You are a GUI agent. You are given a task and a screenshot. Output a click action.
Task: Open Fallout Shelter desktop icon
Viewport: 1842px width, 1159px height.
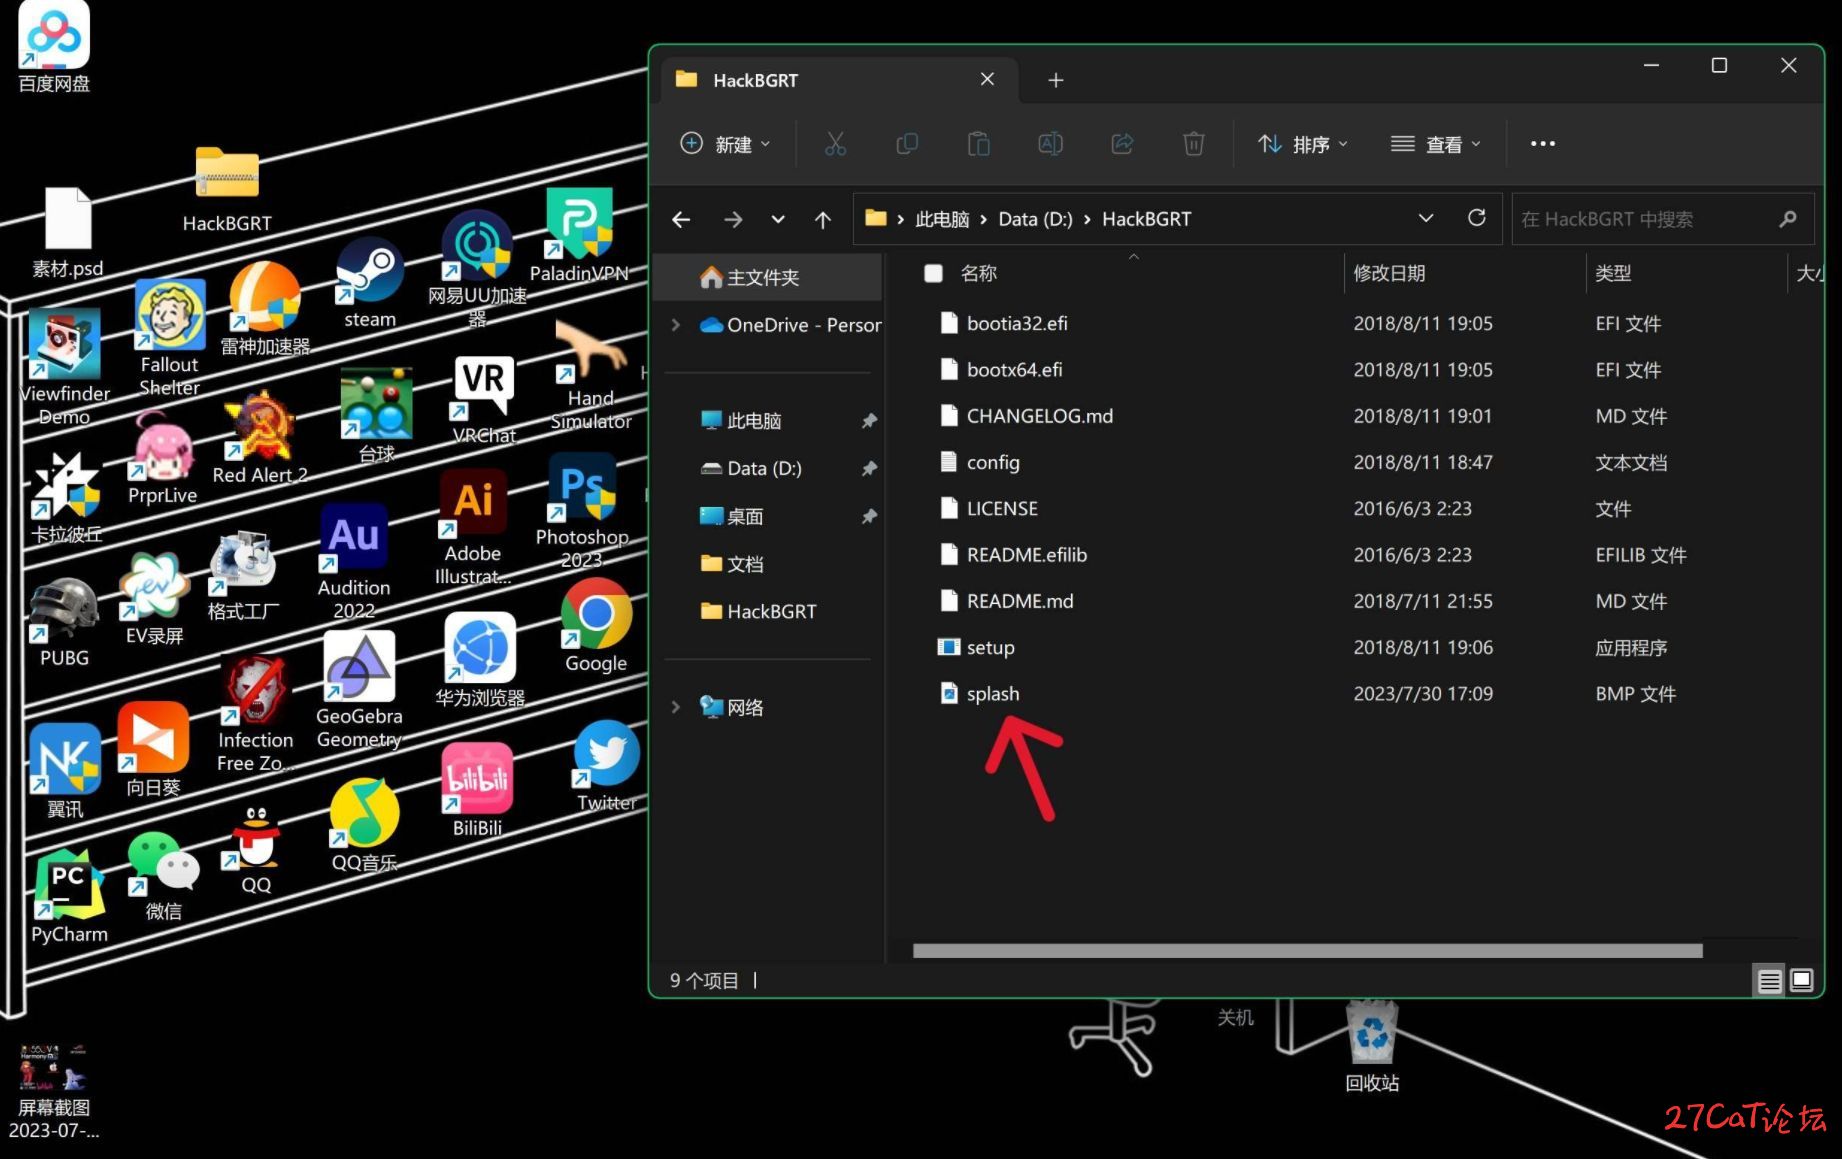(x=169, y=338)
